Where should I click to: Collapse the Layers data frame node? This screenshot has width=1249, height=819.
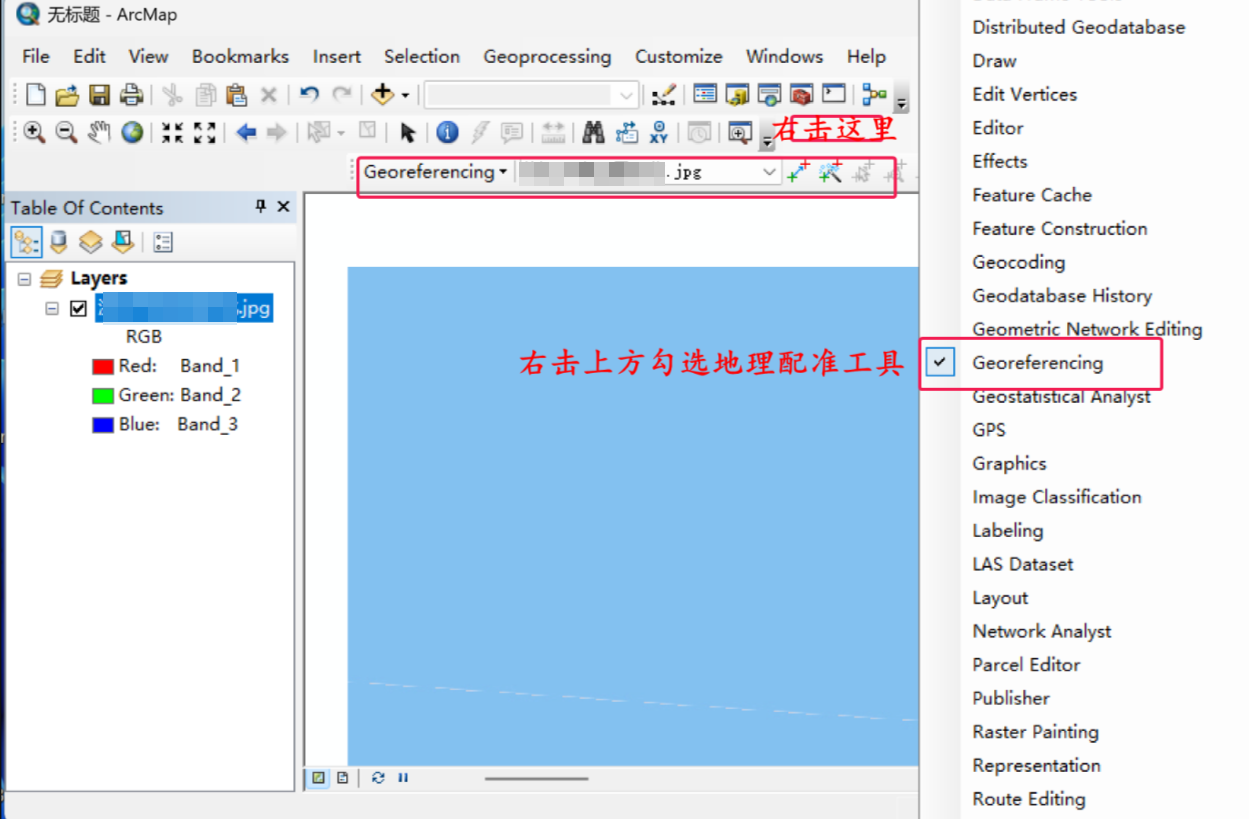(x=24, y=279)
